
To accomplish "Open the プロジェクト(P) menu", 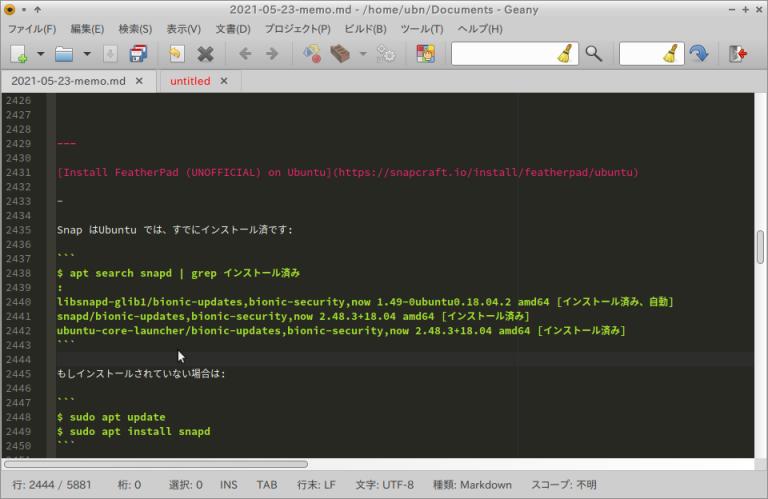I will click(298, 29).
